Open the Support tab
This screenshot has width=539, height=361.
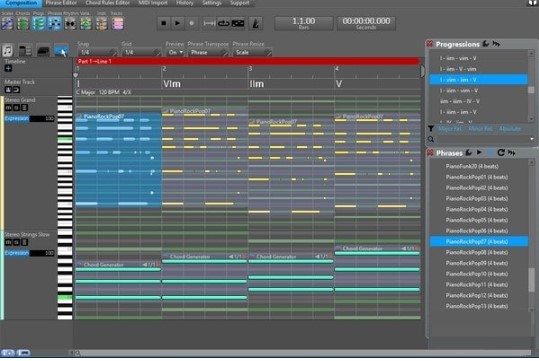240,3
